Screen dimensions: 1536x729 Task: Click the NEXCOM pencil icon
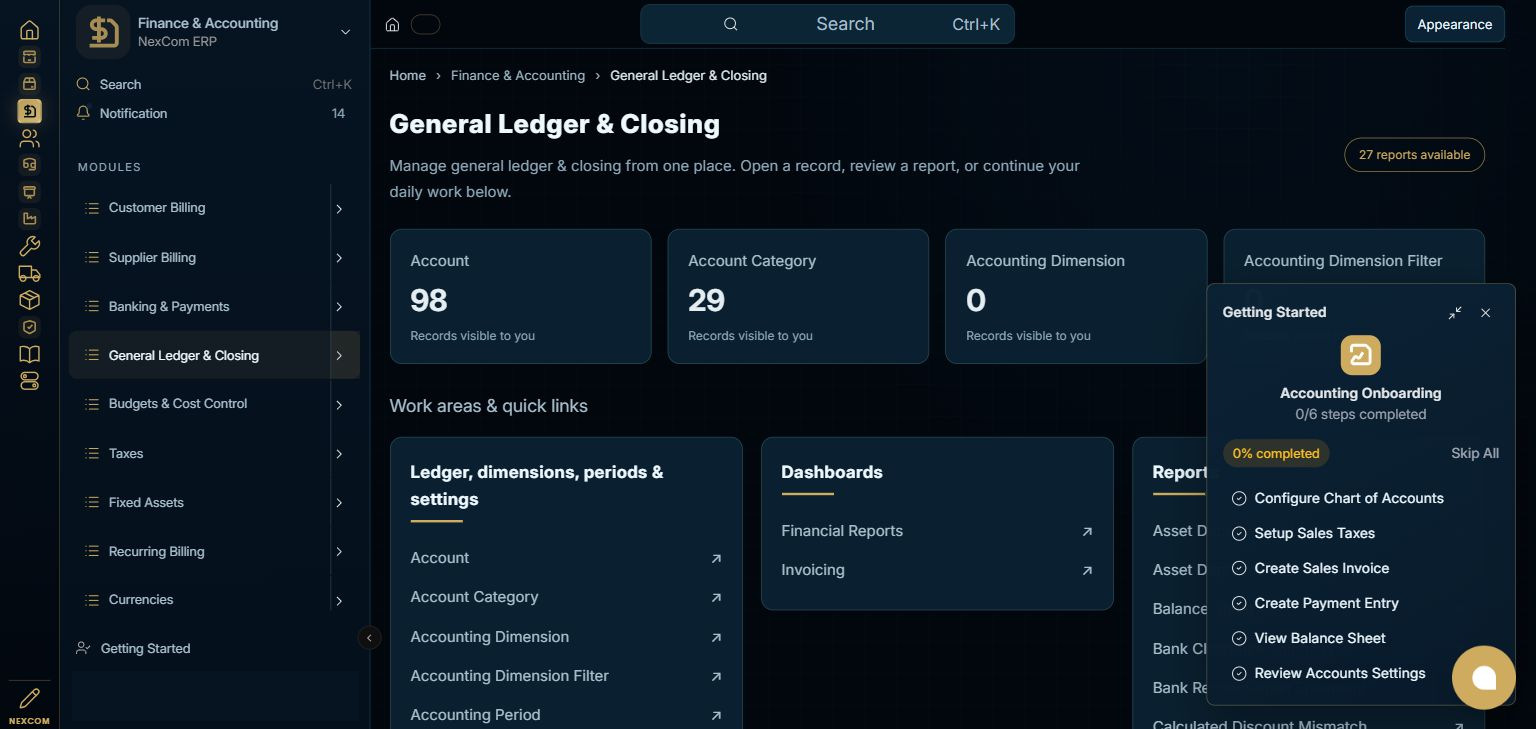pos(29,699)
